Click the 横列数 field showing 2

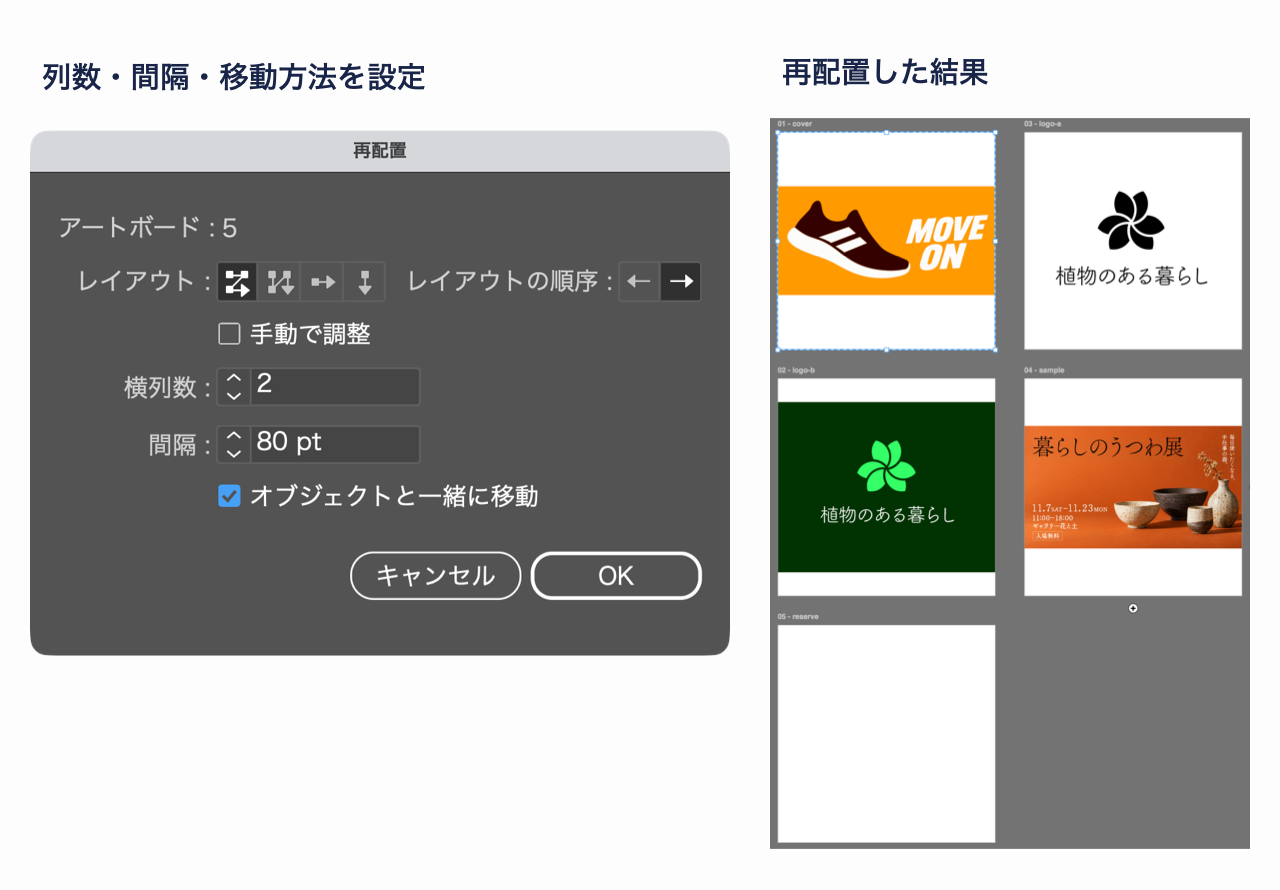pyautogui.click(x=335, y=387)
